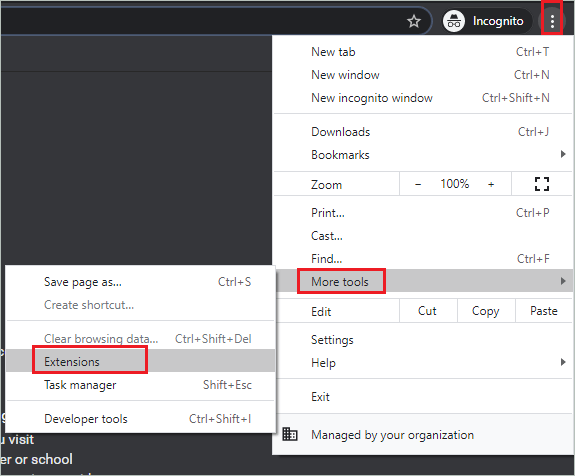Viewport: 575px width, 476px height.
Task: Increase zoom with plus button
Action: point(491,184)
